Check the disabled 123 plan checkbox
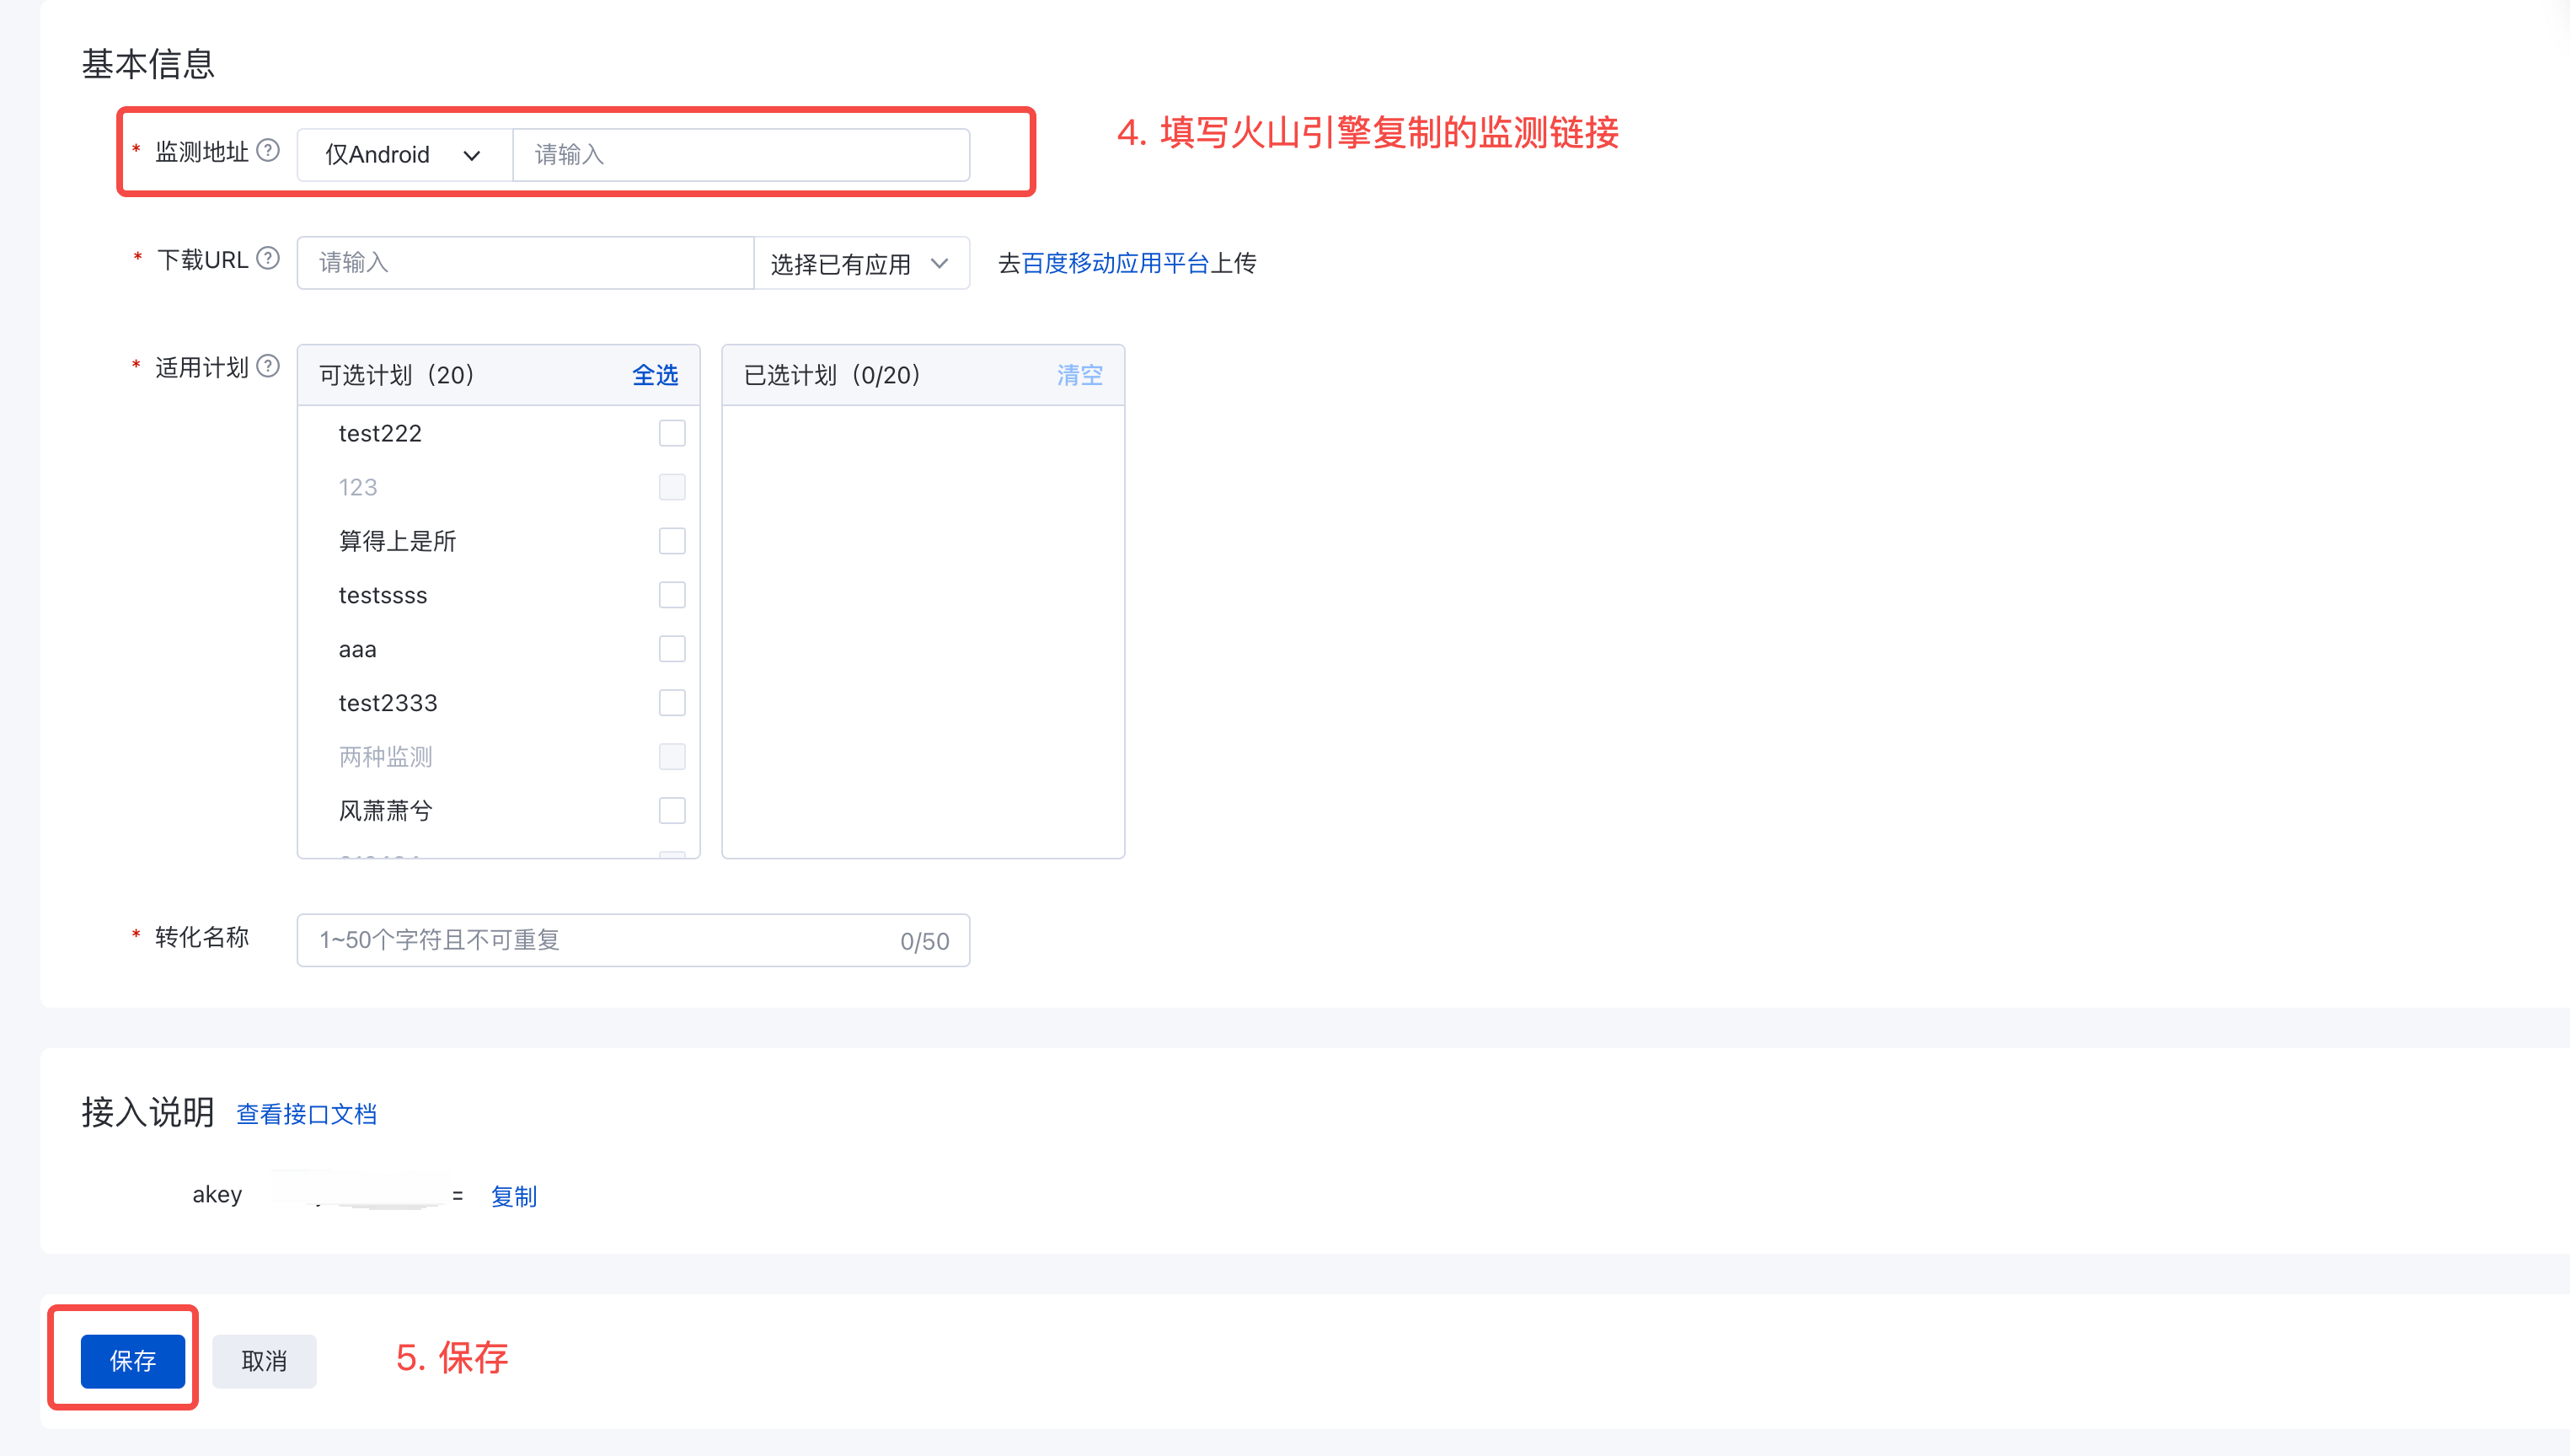The width and height of the screenshot is (2570, 1456). coord(672,487)
